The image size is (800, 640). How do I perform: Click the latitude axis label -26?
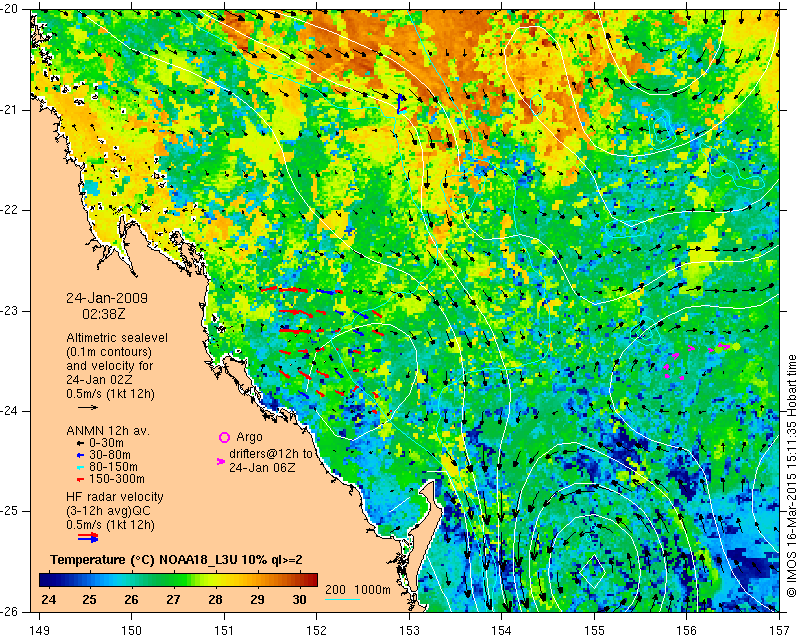[9, 611]
